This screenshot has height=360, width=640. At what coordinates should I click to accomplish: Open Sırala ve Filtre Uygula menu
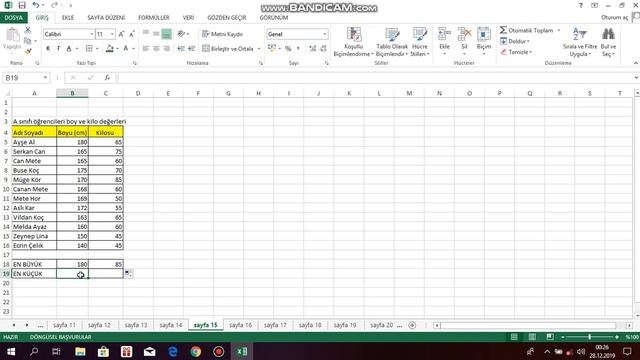(580, 42)
